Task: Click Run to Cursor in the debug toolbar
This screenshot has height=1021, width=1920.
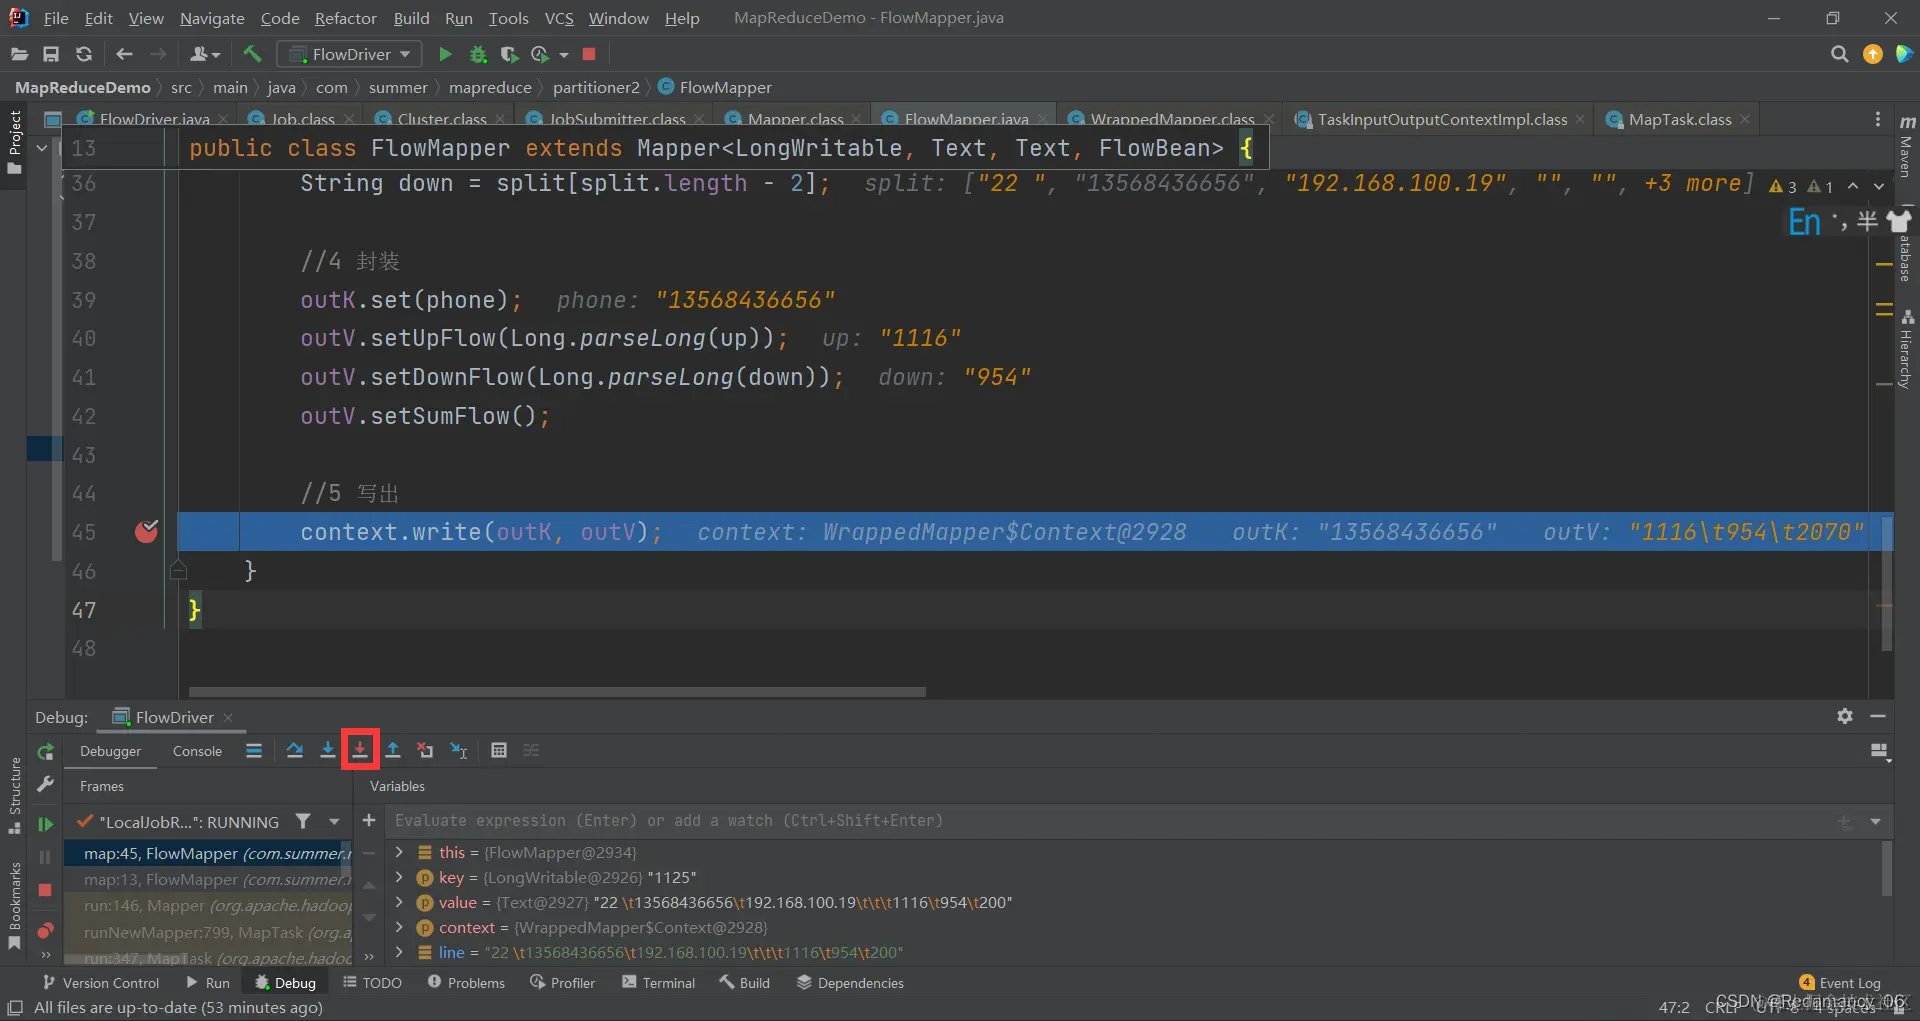Action: [x=459, y=750]
